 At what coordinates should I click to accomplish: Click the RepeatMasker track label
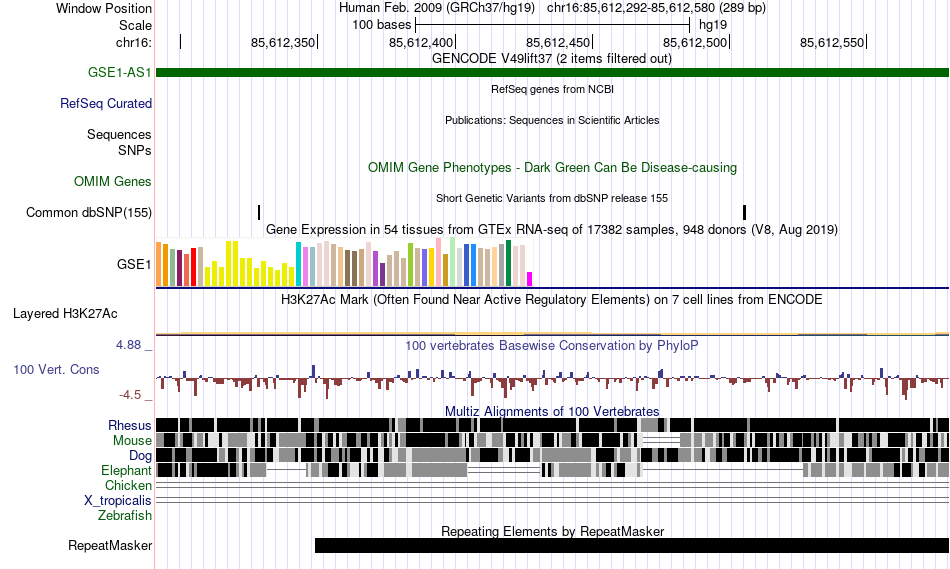(110, 545)
